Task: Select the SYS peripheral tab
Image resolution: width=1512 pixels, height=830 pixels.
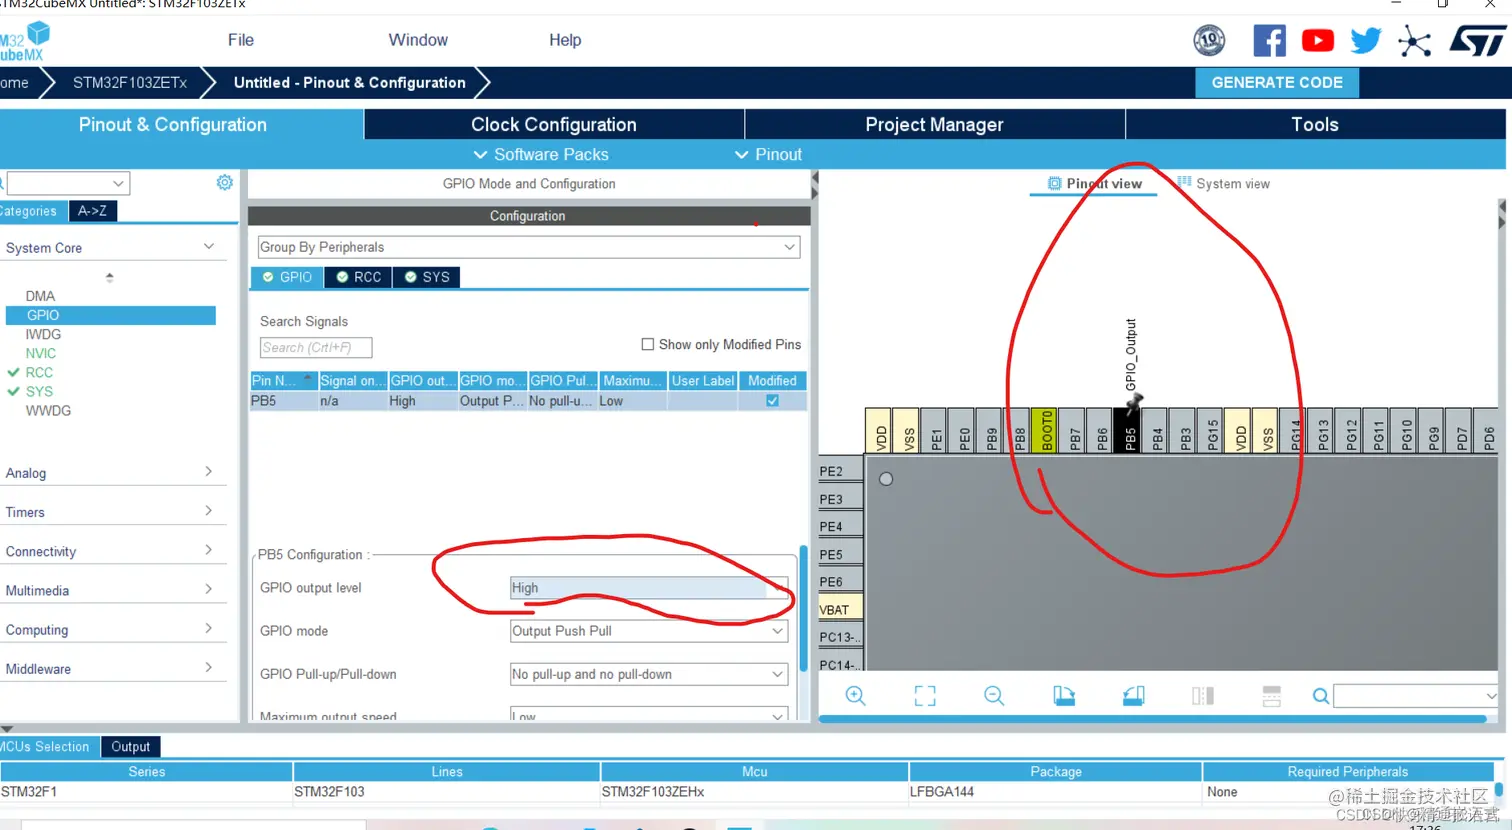Action: tap(426, 277)
